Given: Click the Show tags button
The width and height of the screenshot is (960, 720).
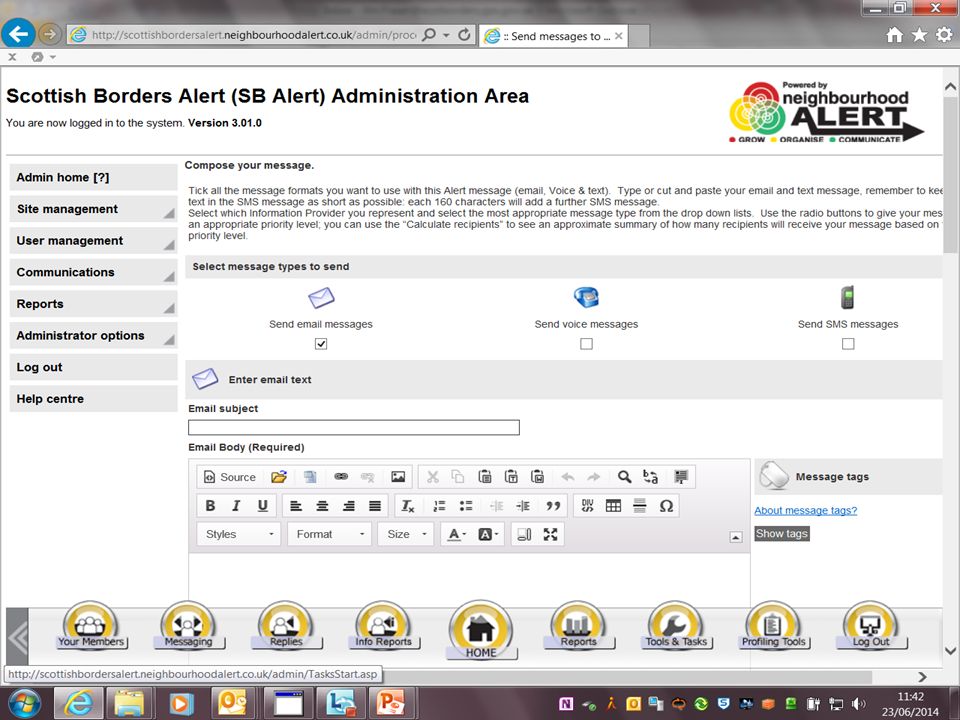Looking at the screenshot, I should (782, 533).
